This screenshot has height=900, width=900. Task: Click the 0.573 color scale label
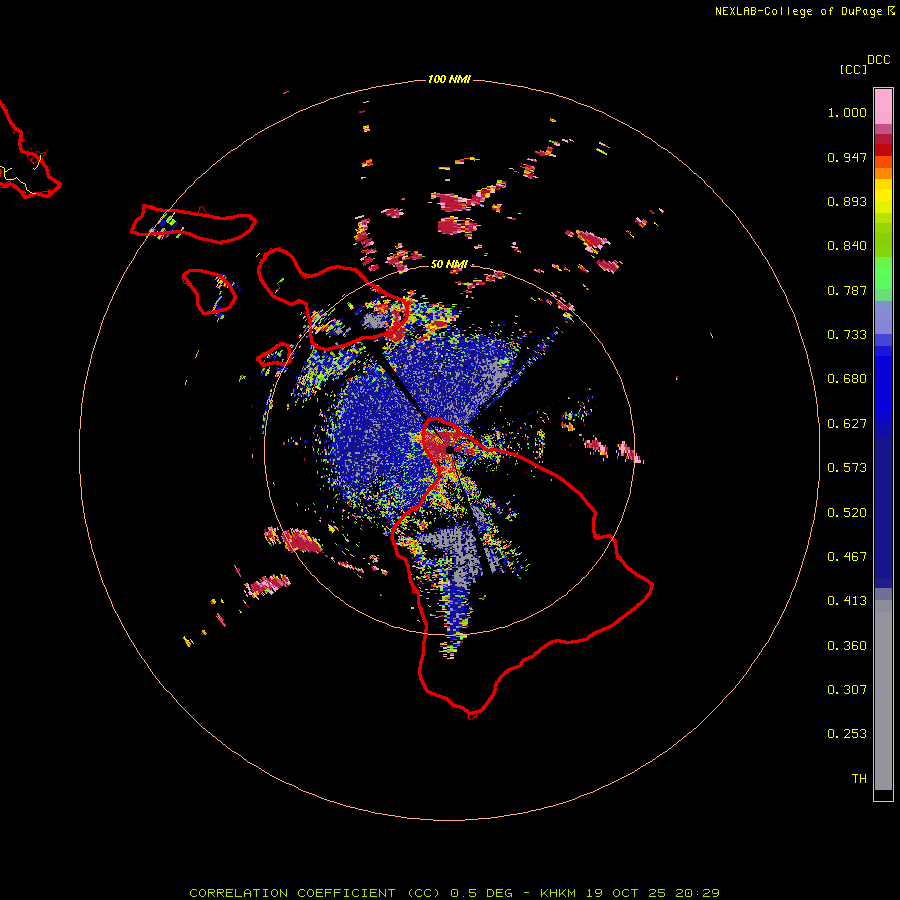click(x=847, y=468)
